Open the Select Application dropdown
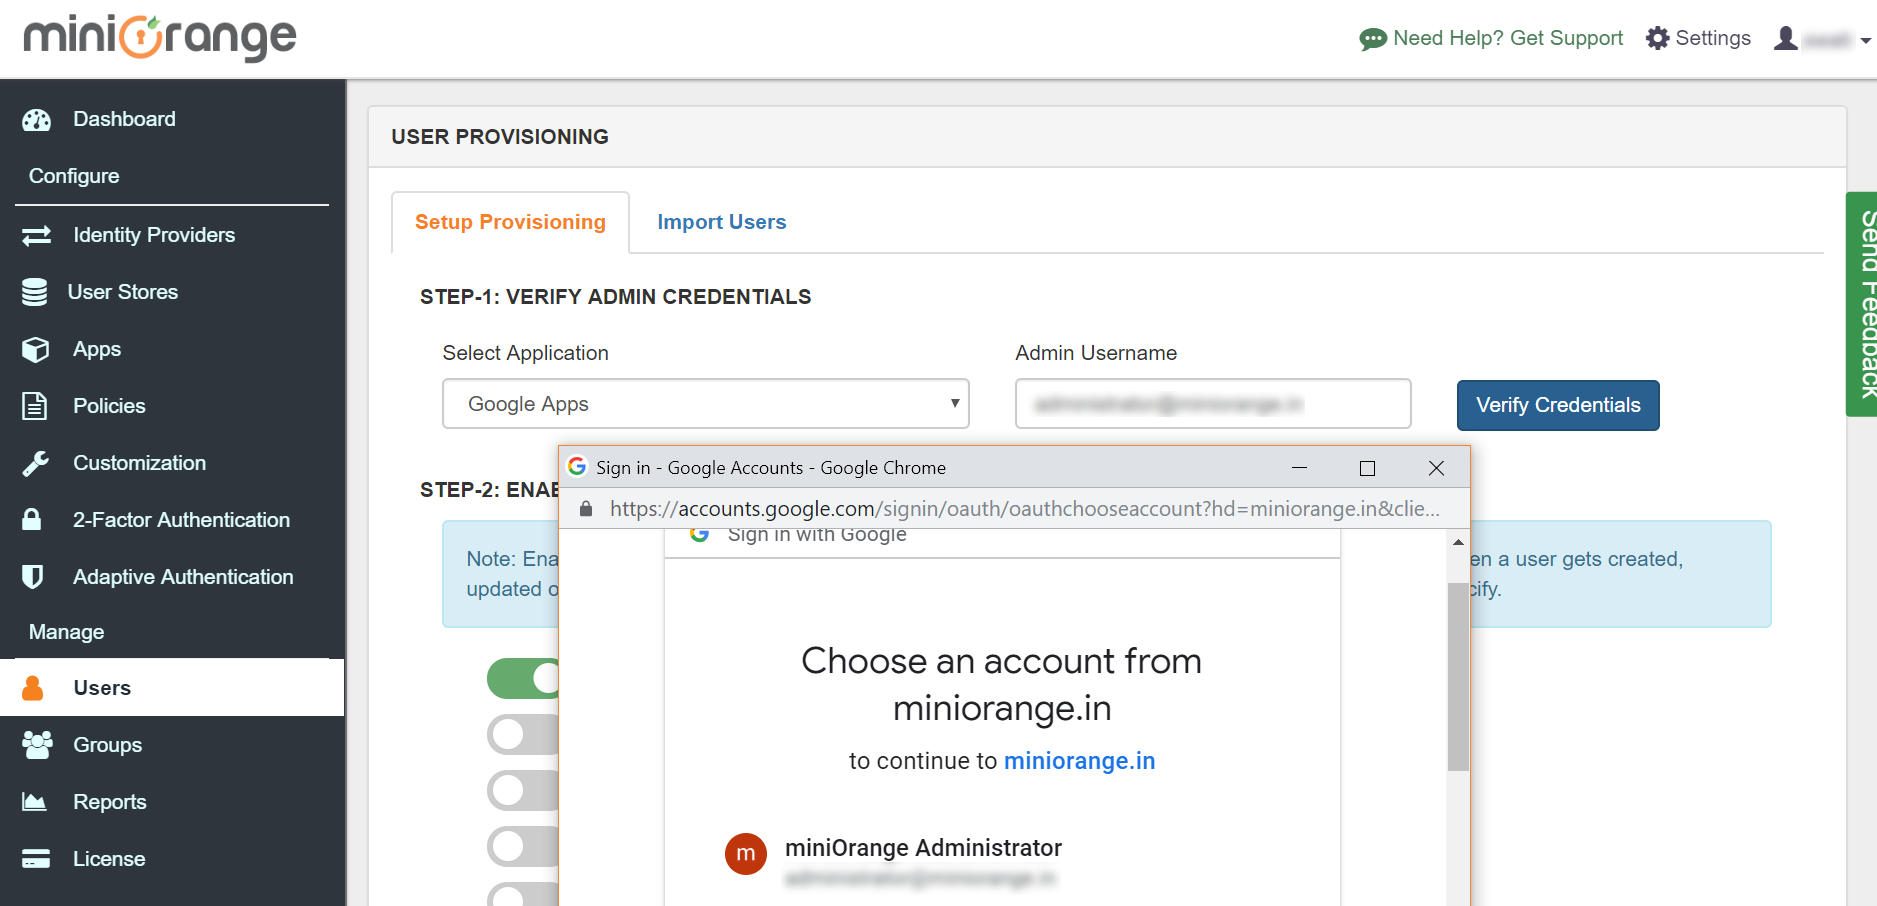1877x906 pixels. coord(705,404)
